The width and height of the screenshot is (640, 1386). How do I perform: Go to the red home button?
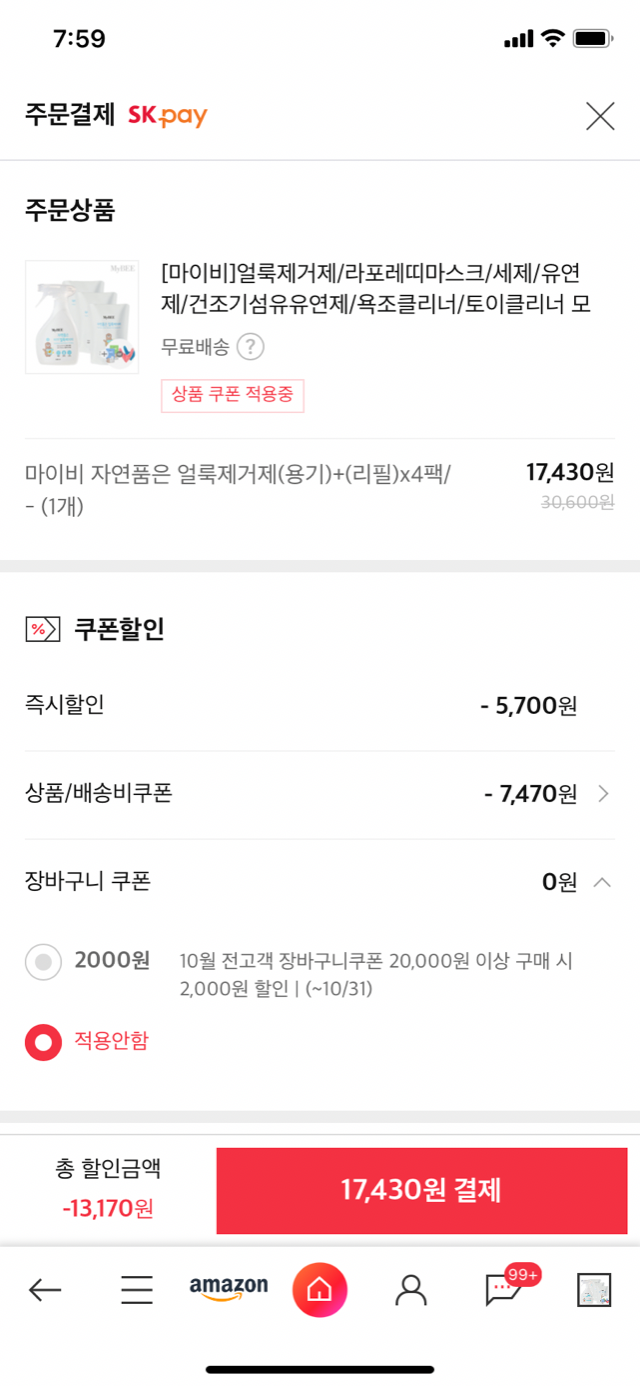tap(320, 1290)
